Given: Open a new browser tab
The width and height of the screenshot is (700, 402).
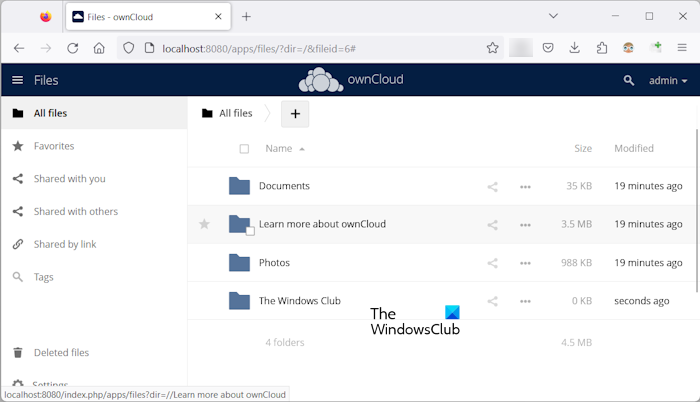Looking at the screenshot, I should point(246,17).
